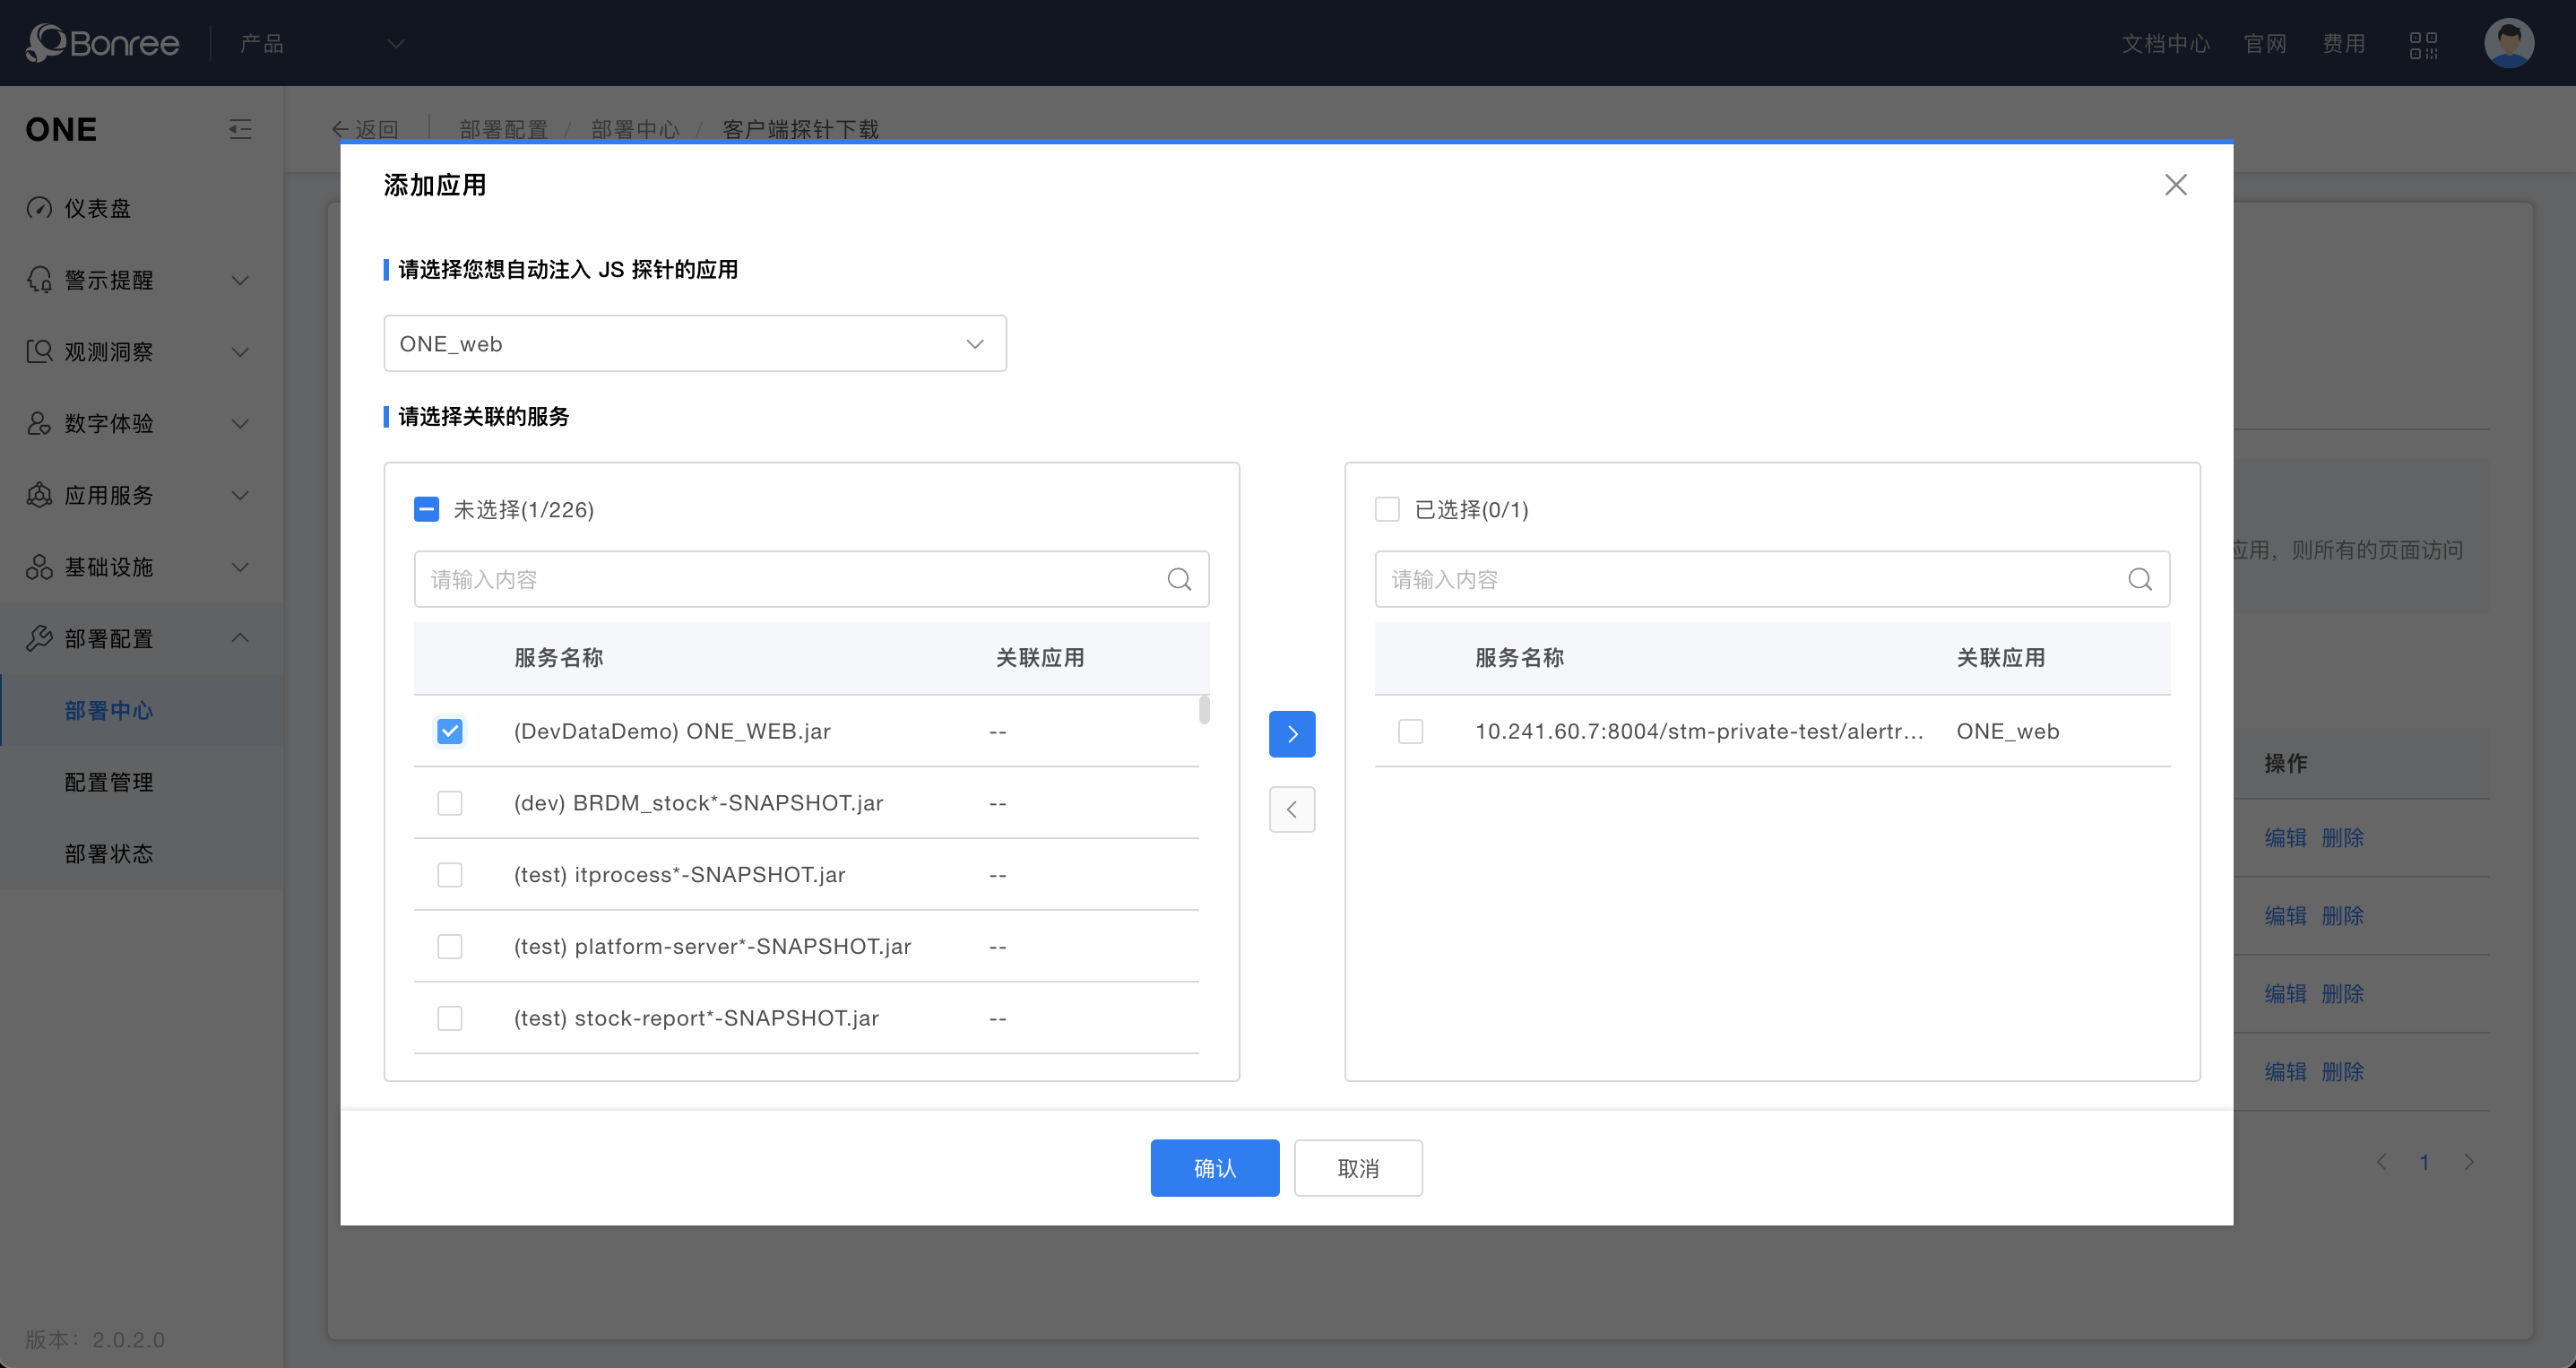Open 部署状态 in the sidebar
Viewport: 2576px width, 1368px height.
tap(109, 854)
